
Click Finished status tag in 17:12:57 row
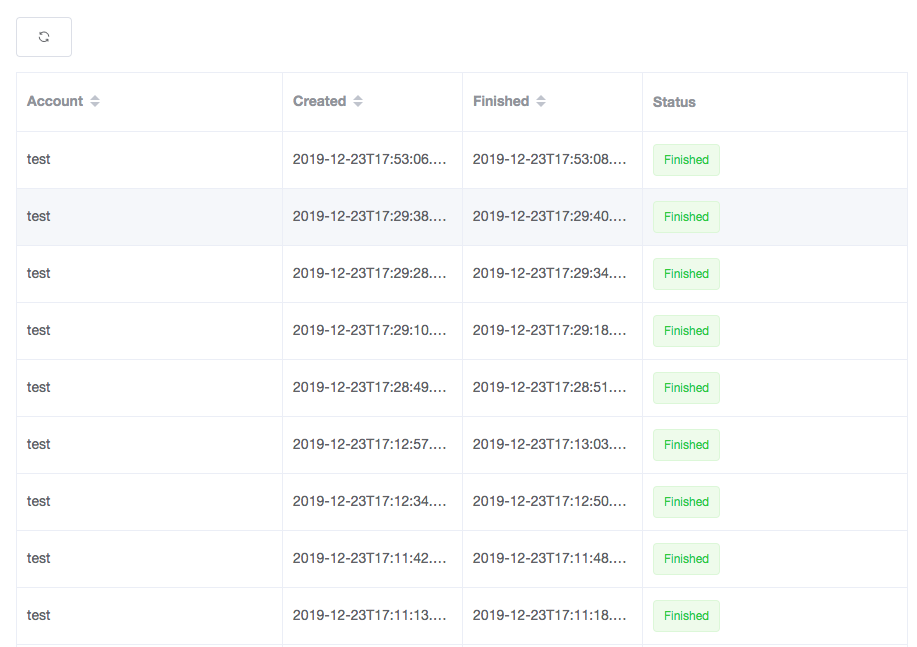[x=686, y=445]
